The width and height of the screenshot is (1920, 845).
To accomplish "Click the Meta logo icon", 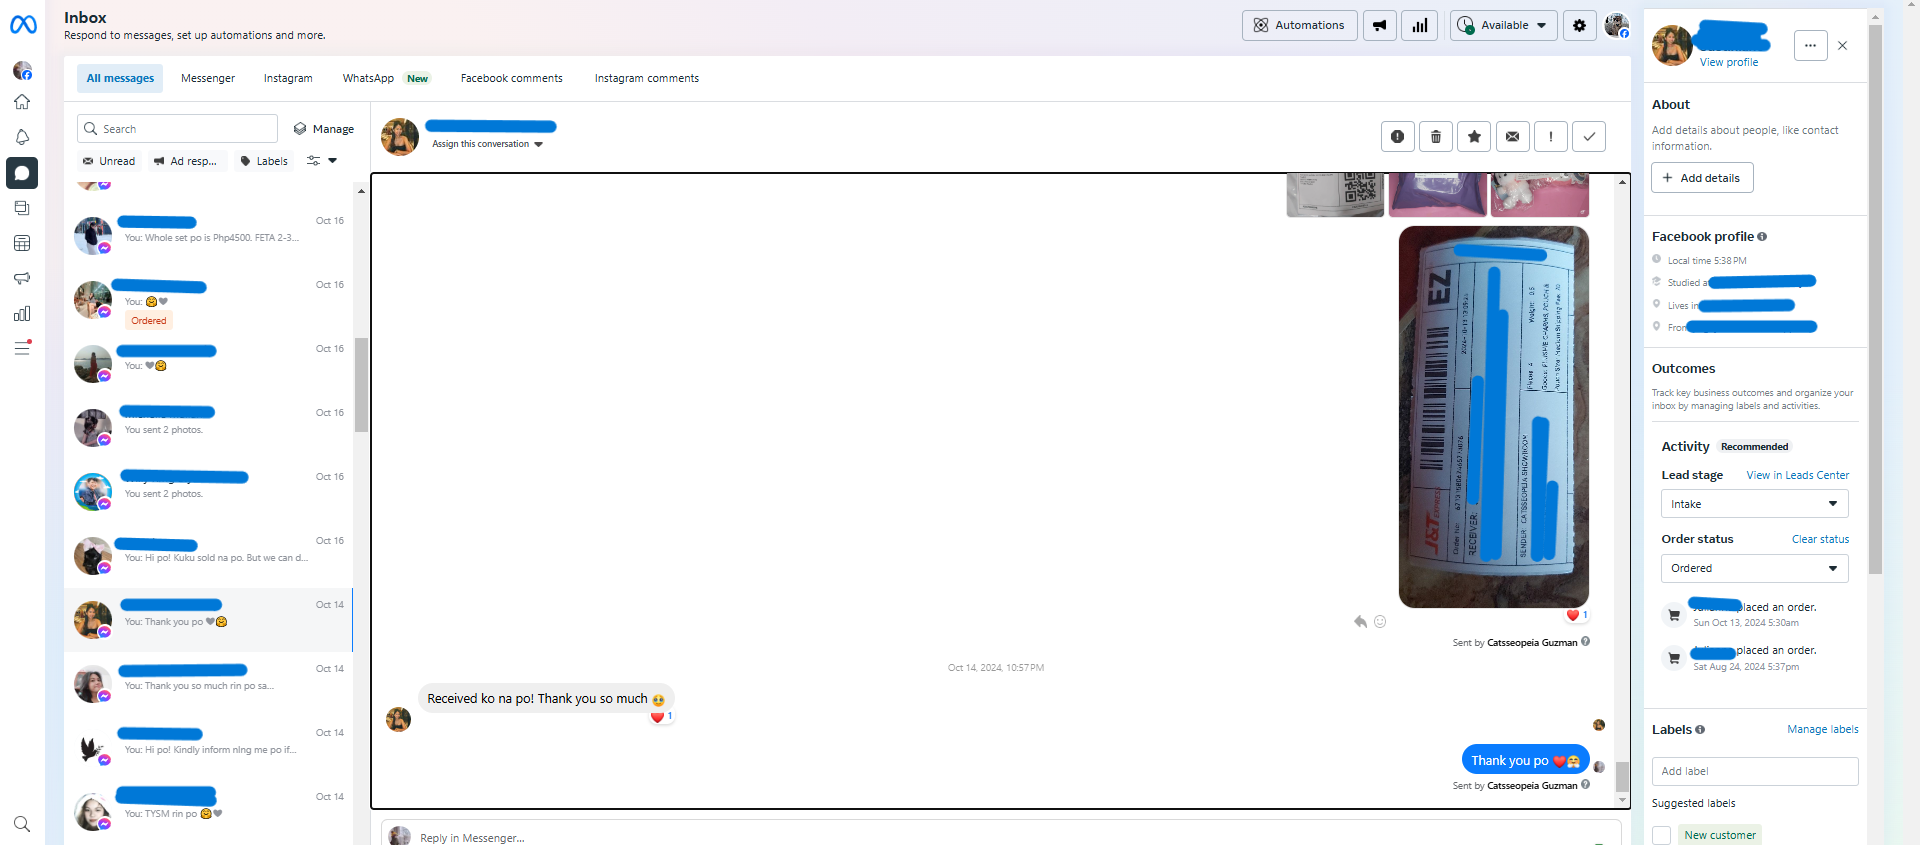I will 23,25.
